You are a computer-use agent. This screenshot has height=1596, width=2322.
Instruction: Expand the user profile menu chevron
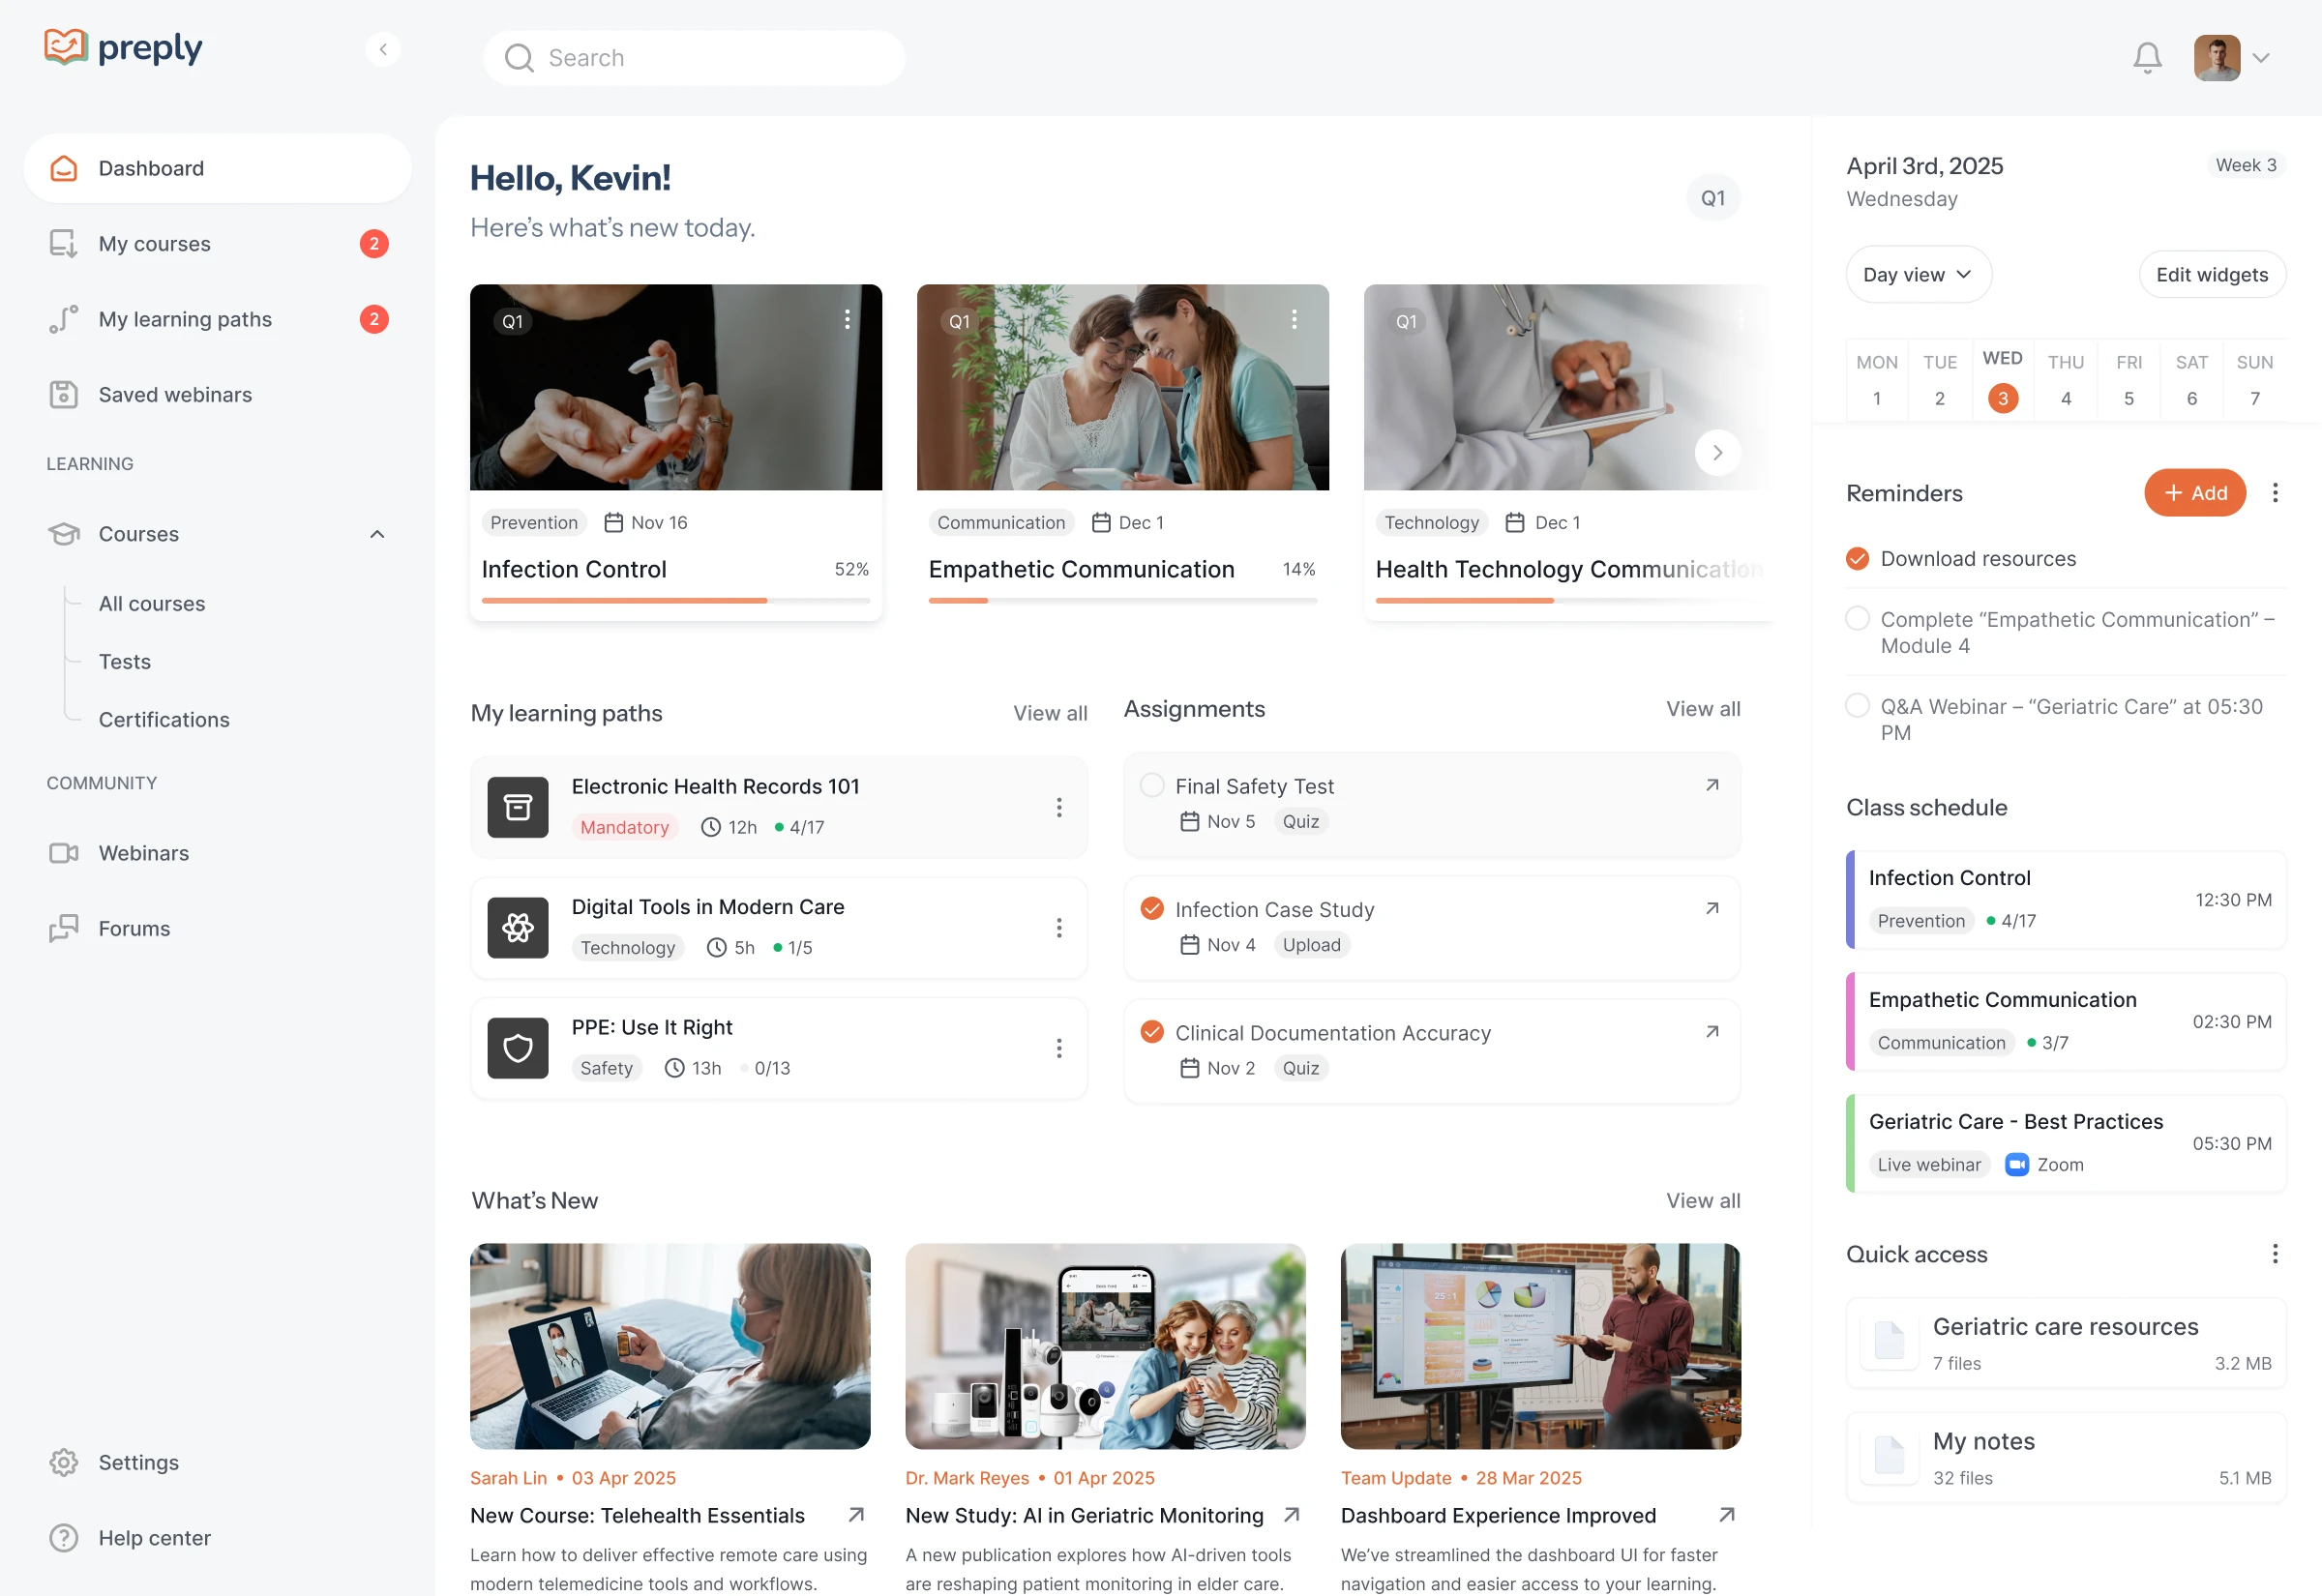pyautogui.click(x=2261, y=58)
